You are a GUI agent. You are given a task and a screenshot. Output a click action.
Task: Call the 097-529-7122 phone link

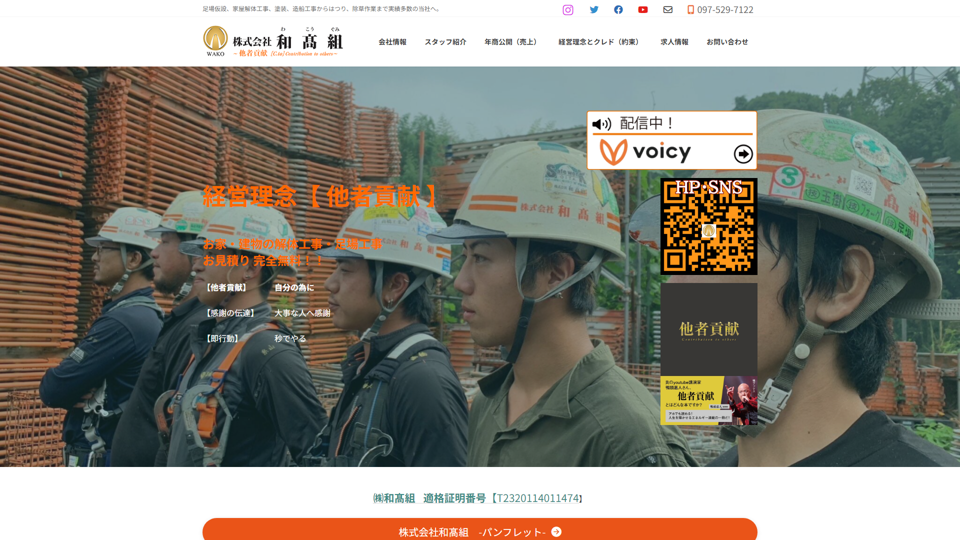point(725,10)
